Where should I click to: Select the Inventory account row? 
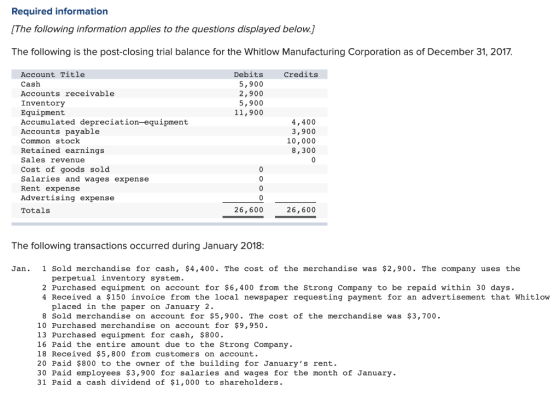click(169, 103)
